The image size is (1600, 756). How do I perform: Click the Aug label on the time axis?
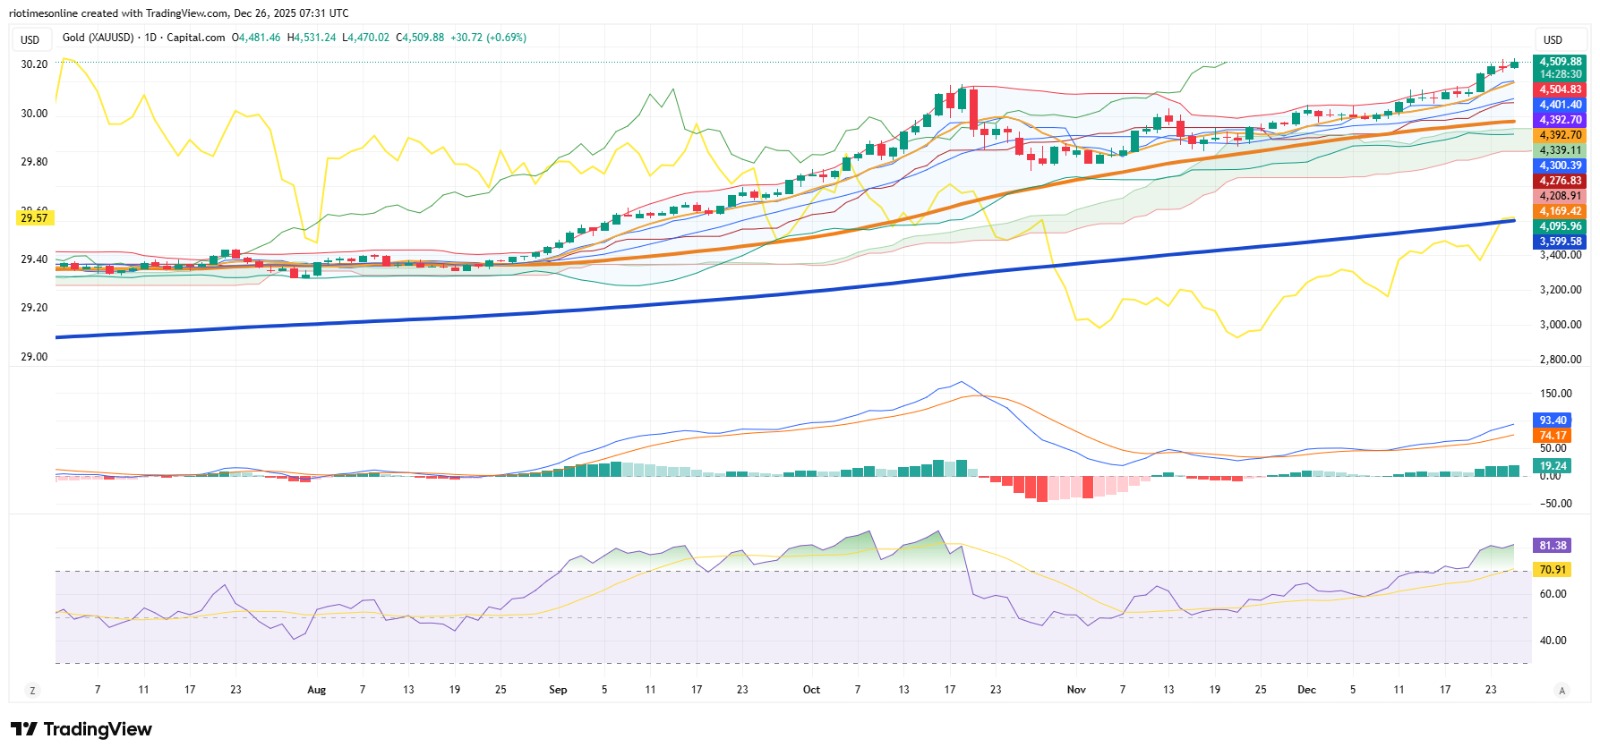coord(317,690)
